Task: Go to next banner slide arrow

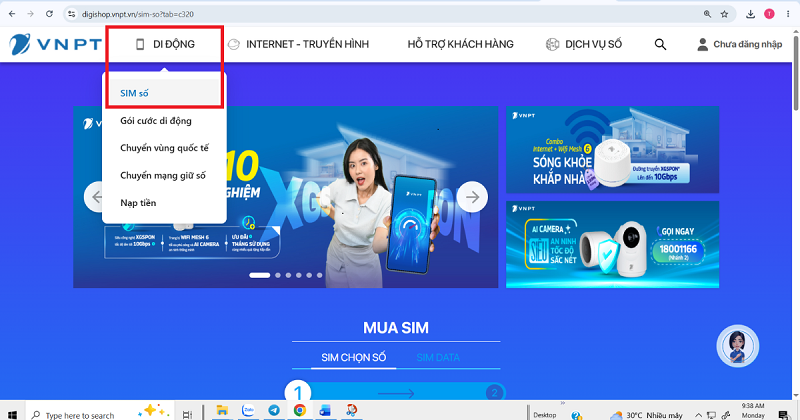Action: 472,196
